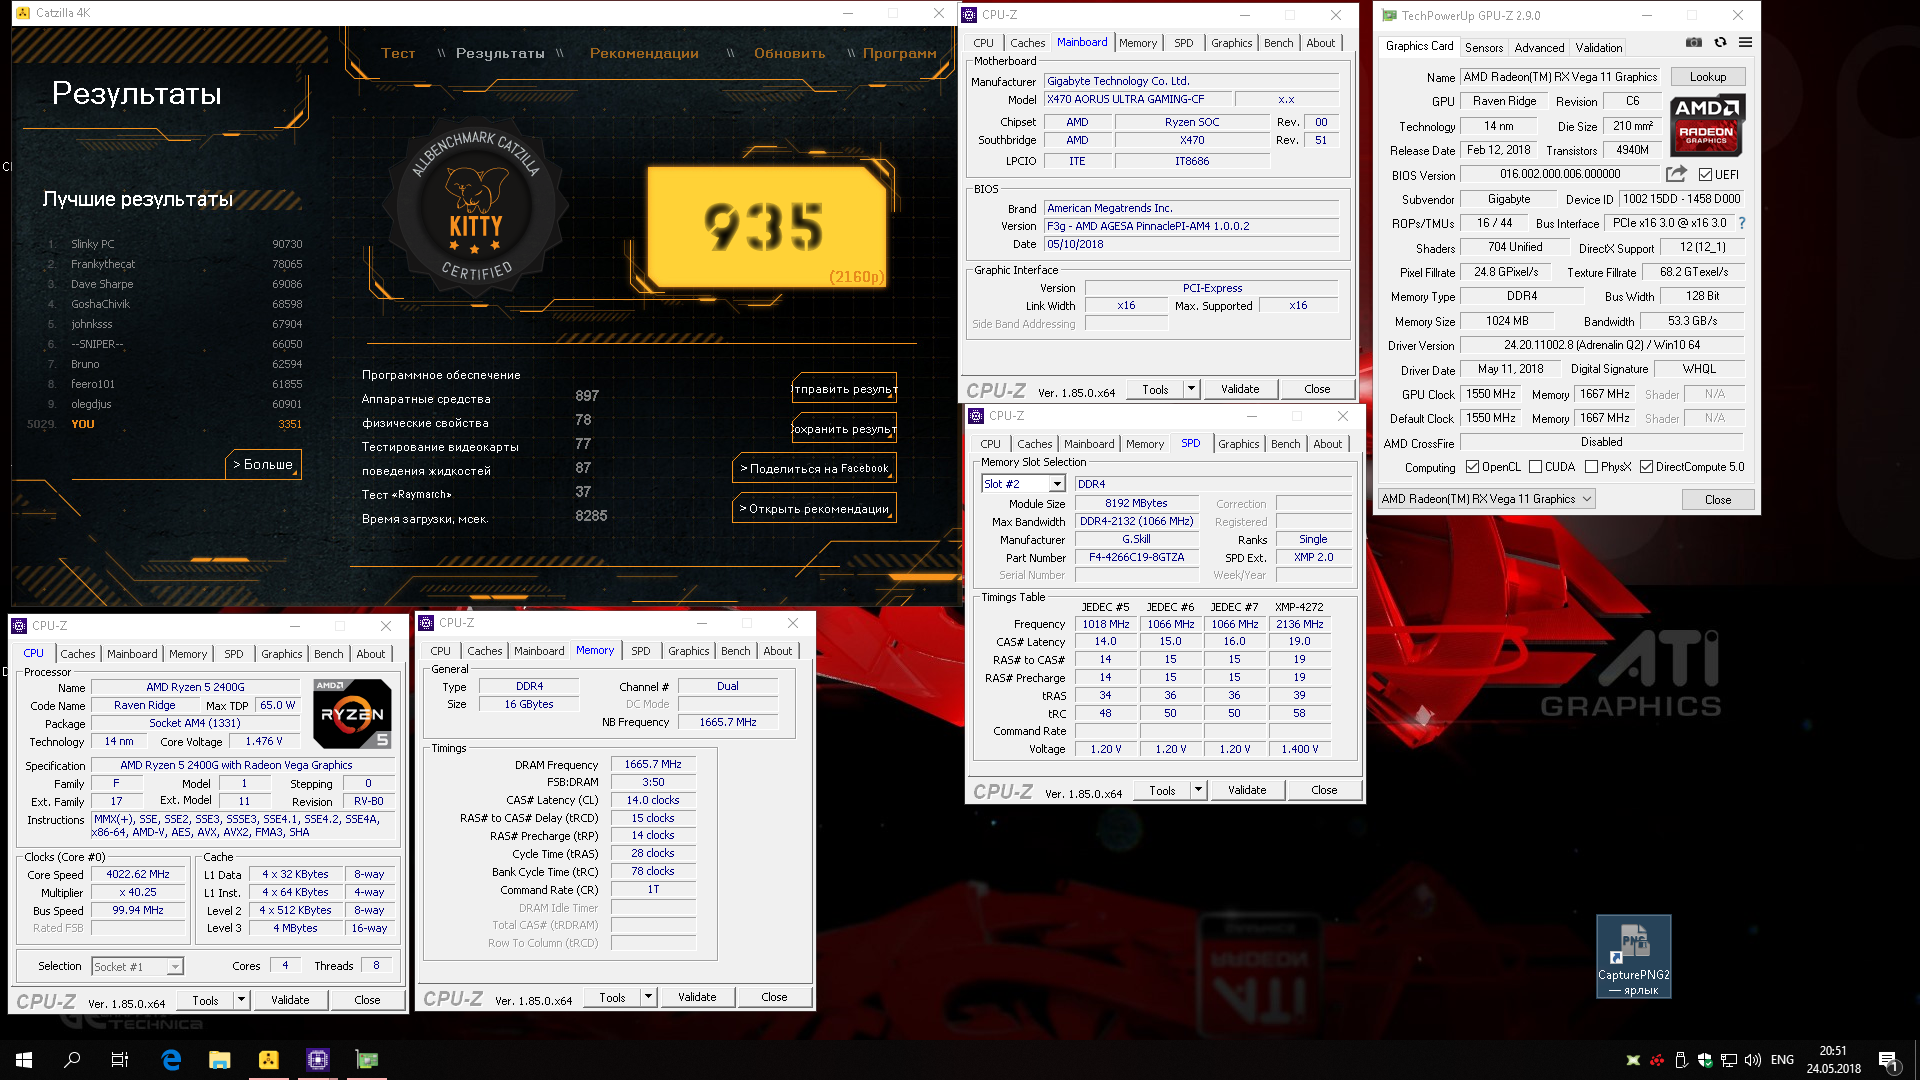The image size is (1920, 1080).
Task: Open the GPU selector dropdown in GPU-Z
Action: pyautogui.click(x=1486, y=499)
